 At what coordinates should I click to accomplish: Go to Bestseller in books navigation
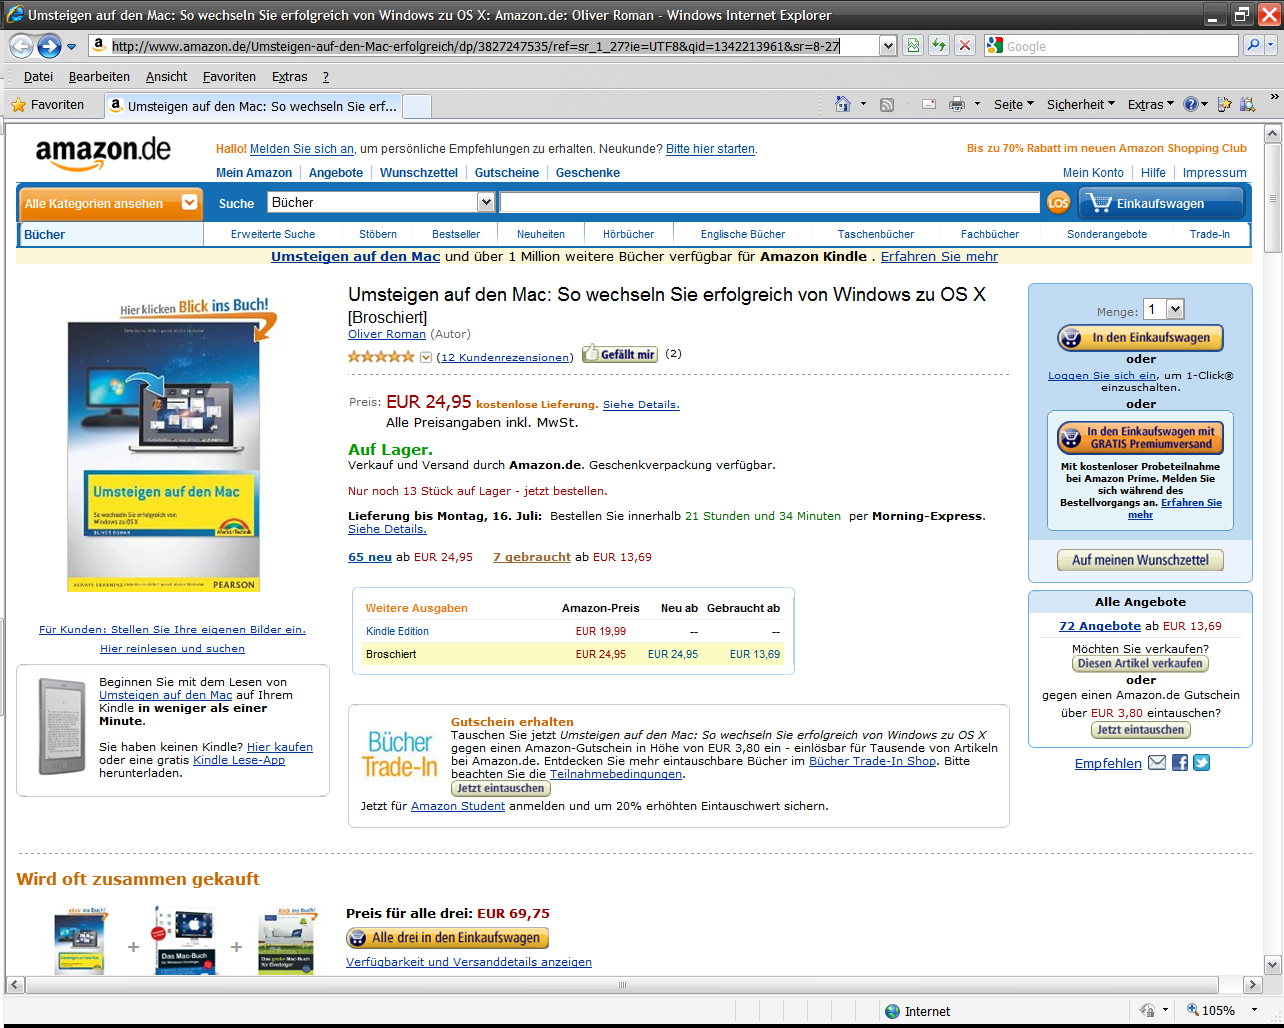(x=456, y=234)
